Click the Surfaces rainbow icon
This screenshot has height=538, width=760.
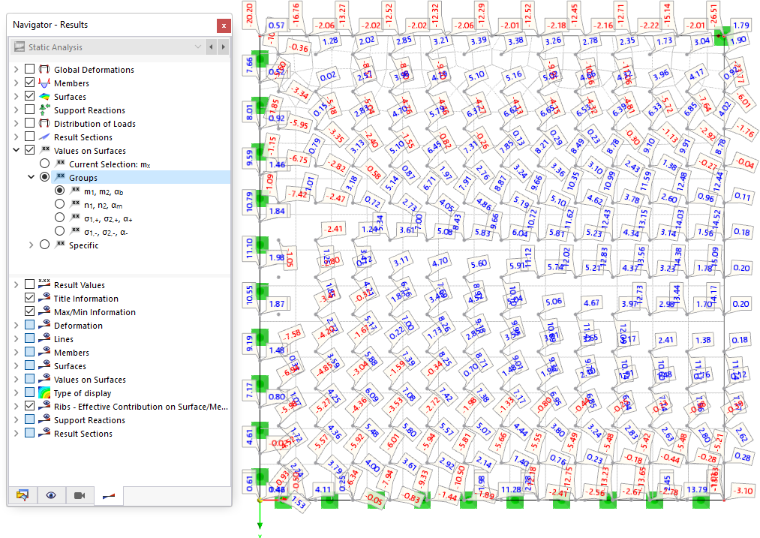(x=45, y=96)
